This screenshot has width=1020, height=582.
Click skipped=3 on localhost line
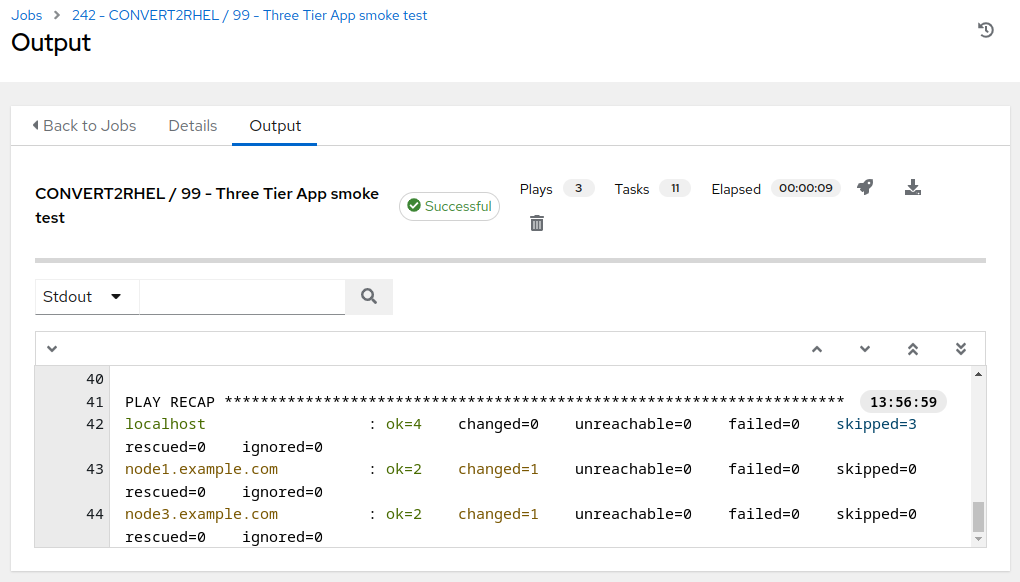pyautogui.click(x=876, y=424)
